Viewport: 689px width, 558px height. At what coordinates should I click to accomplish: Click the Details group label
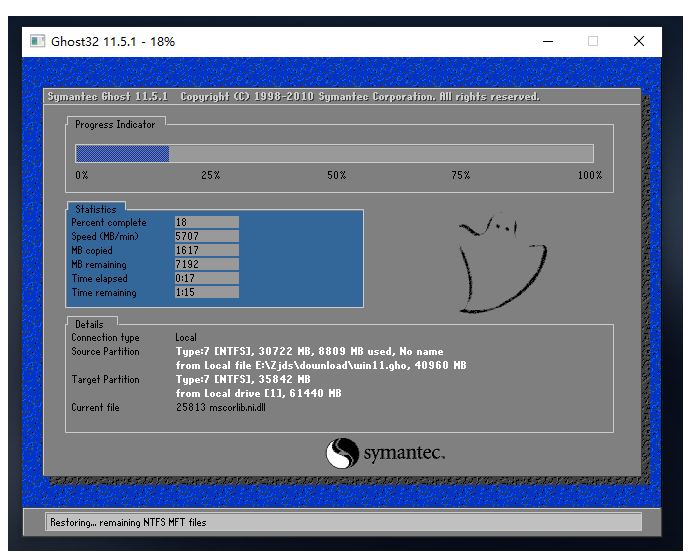point(89,324)
